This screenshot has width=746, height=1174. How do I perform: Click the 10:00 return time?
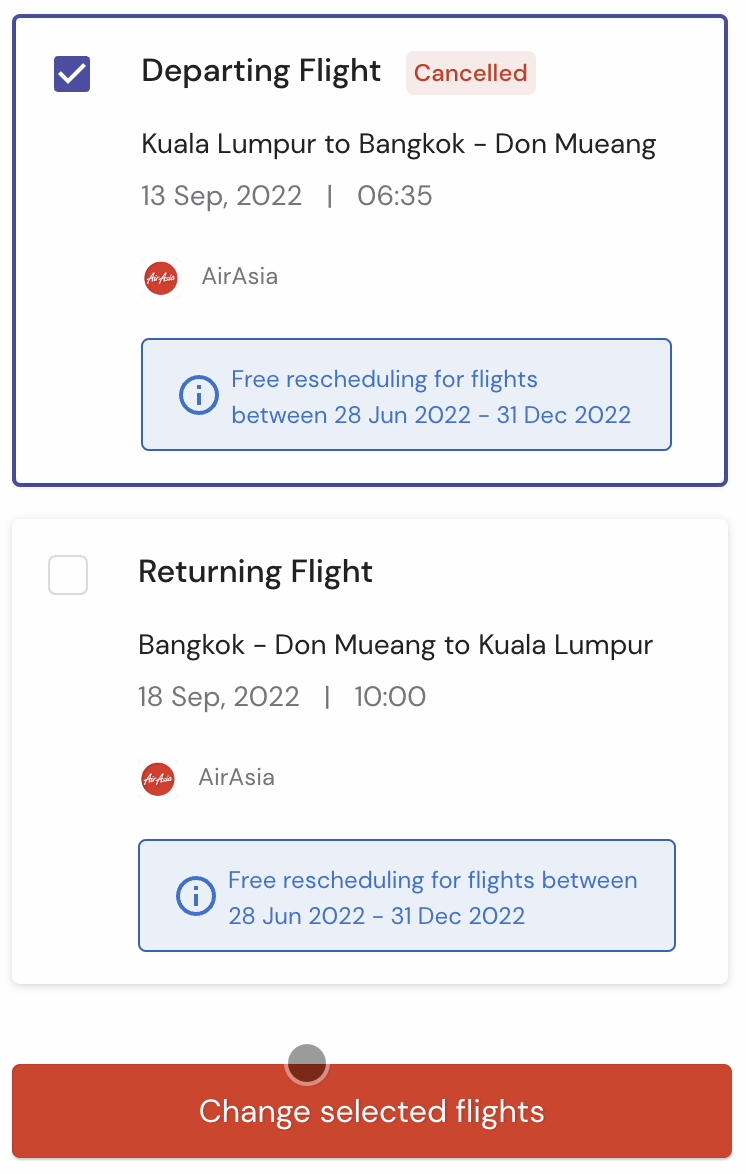[390, 697]
